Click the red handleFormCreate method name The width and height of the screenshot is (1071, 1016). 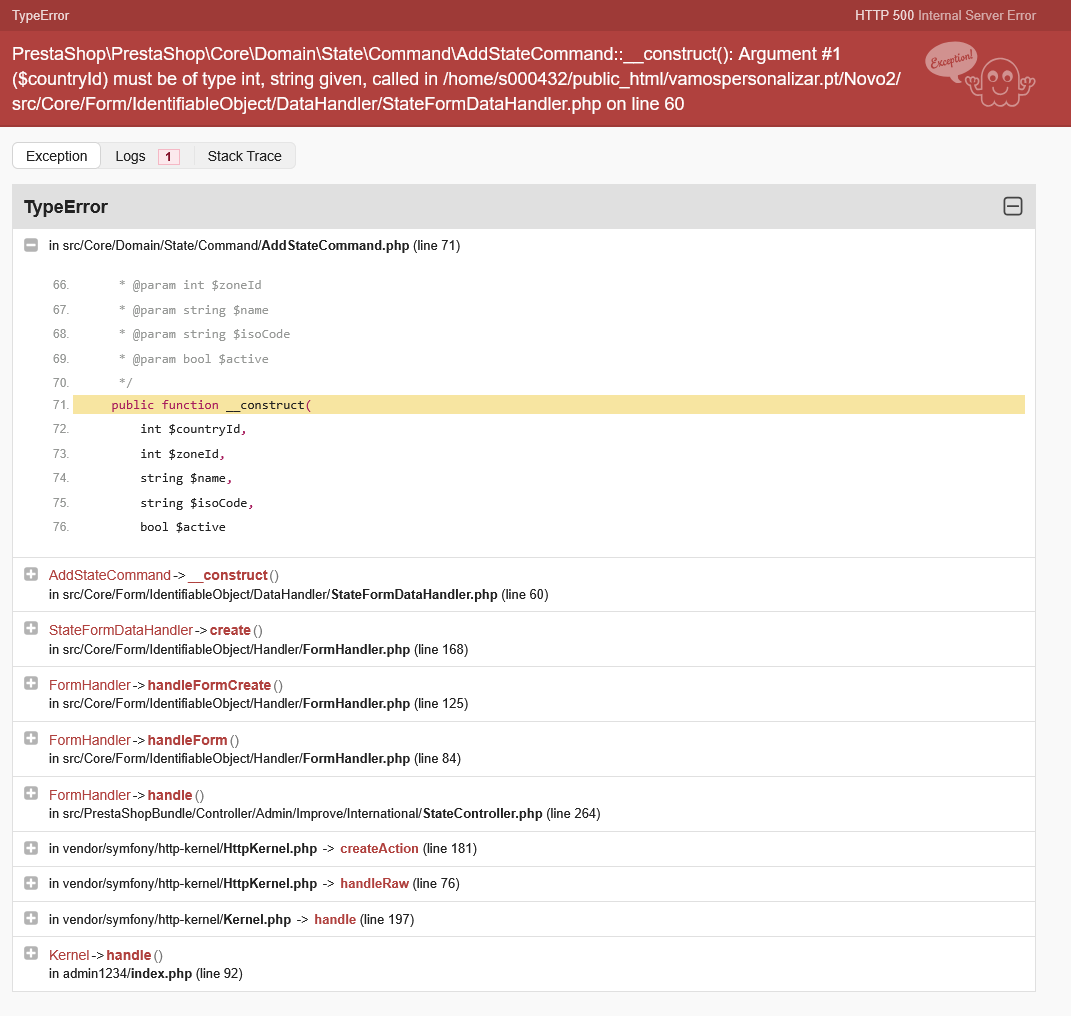(x=209, y=685)
